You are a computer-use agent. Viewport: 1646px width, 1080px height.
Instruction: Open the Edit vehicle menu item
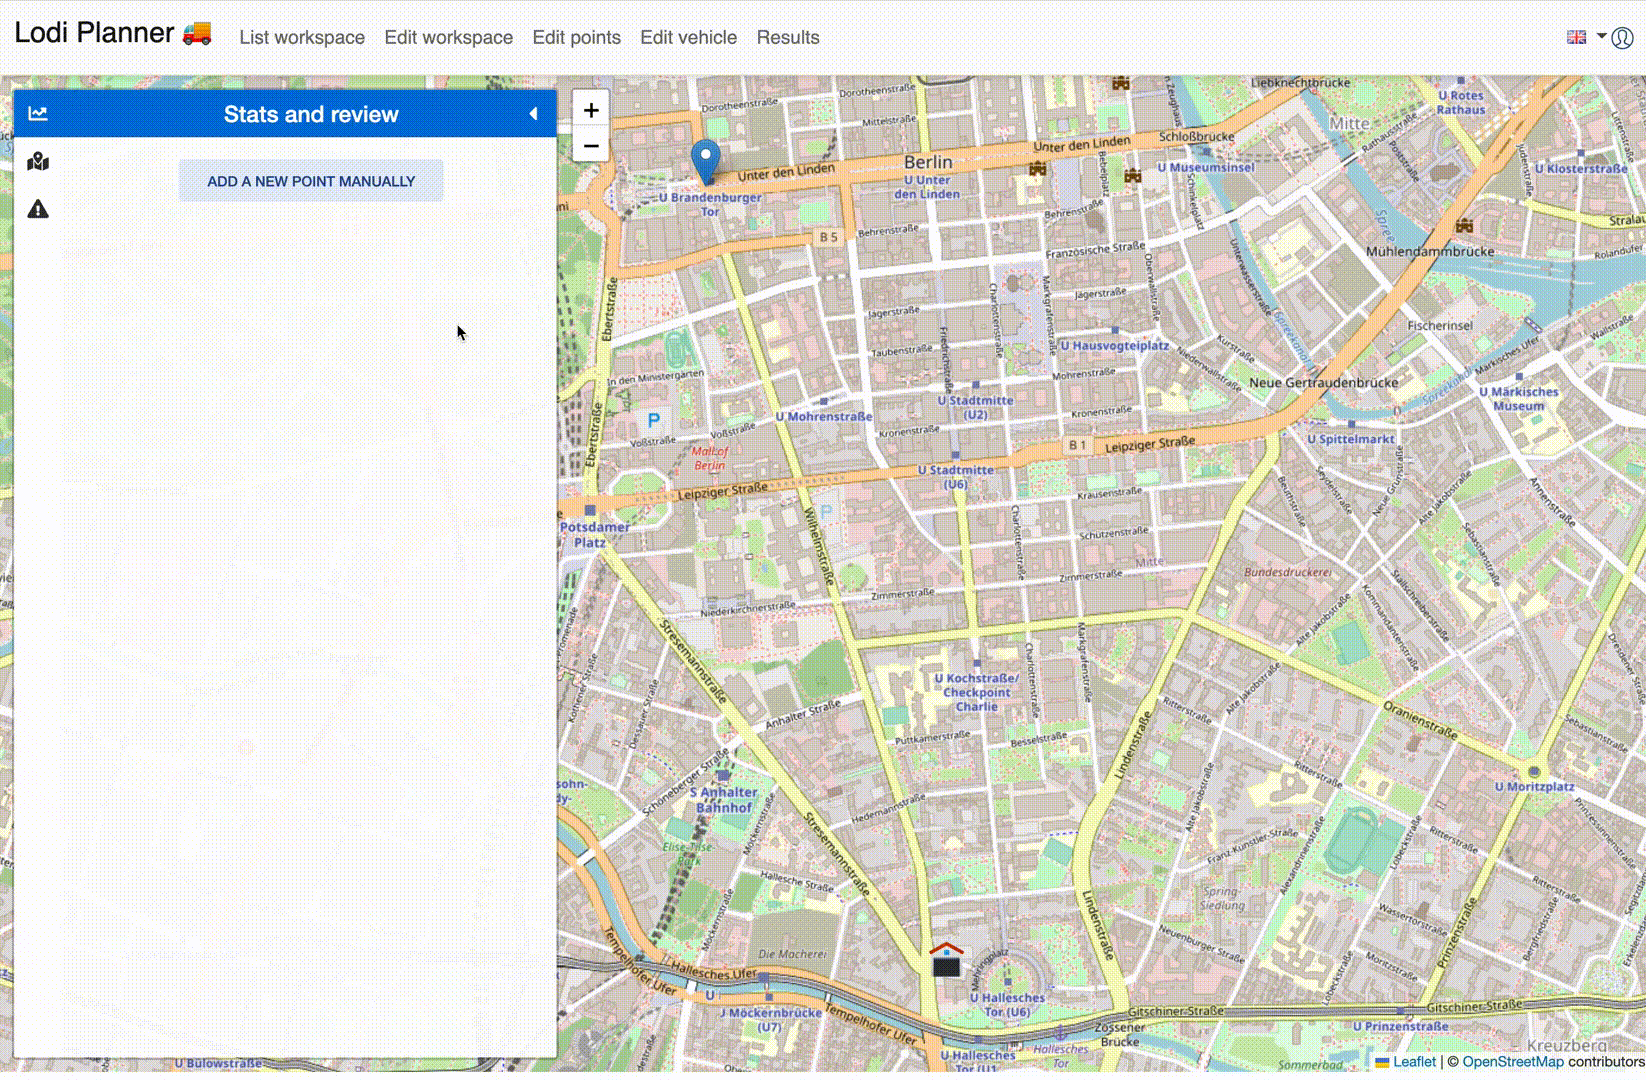click(688, 37)
